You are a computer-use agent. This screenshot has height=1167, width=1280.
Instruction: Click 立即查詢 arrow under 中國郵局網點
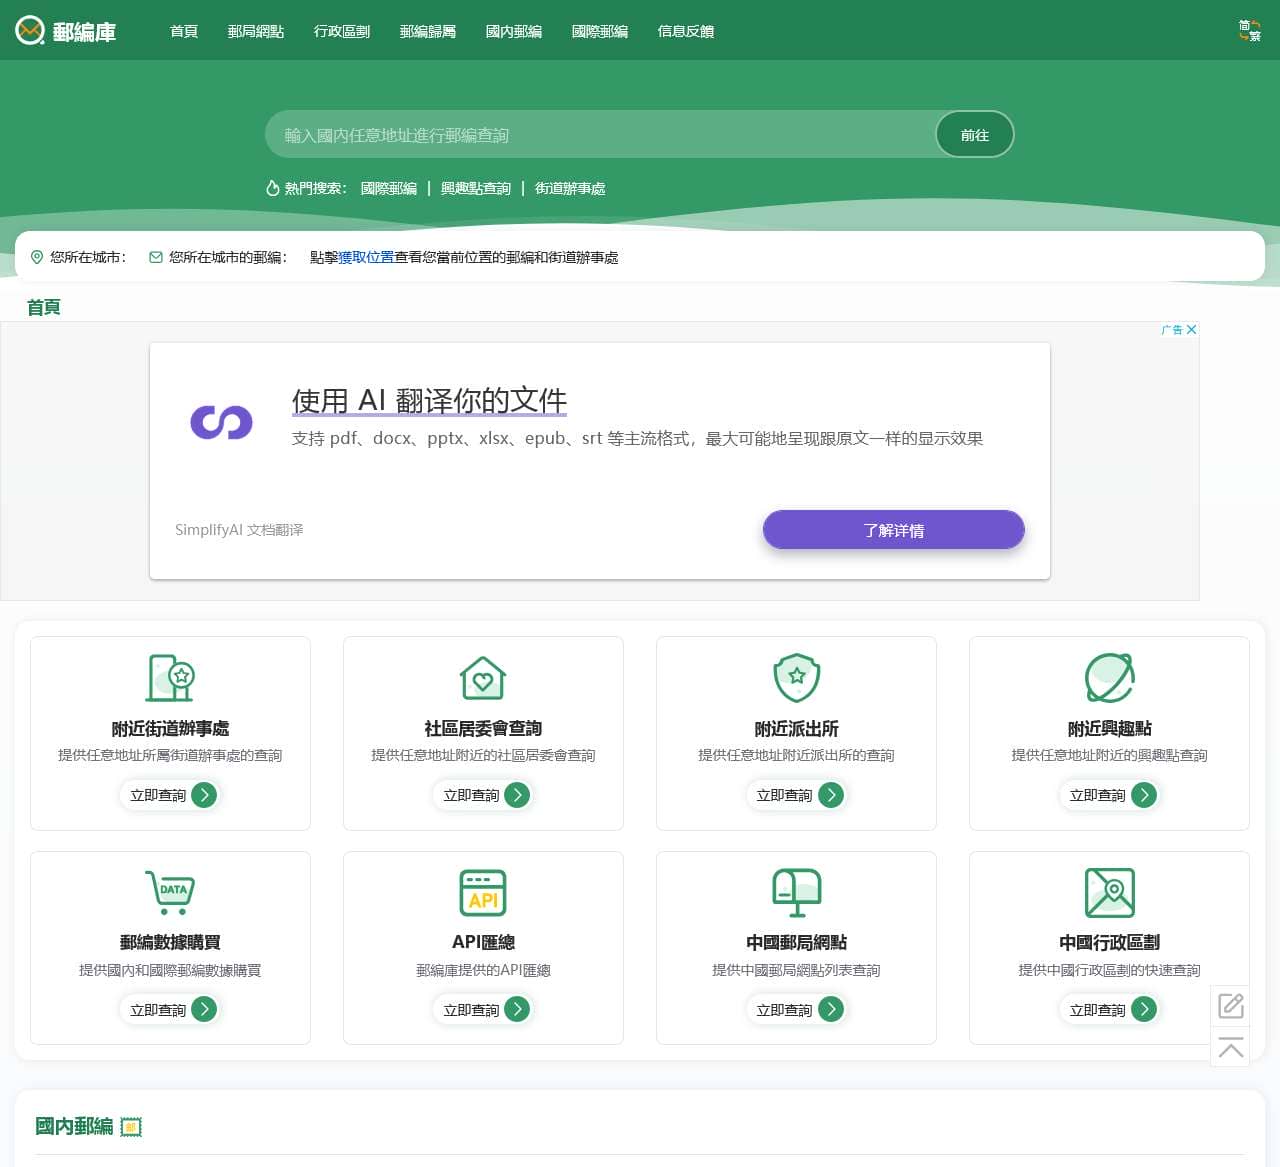(x=831, y=1009)
